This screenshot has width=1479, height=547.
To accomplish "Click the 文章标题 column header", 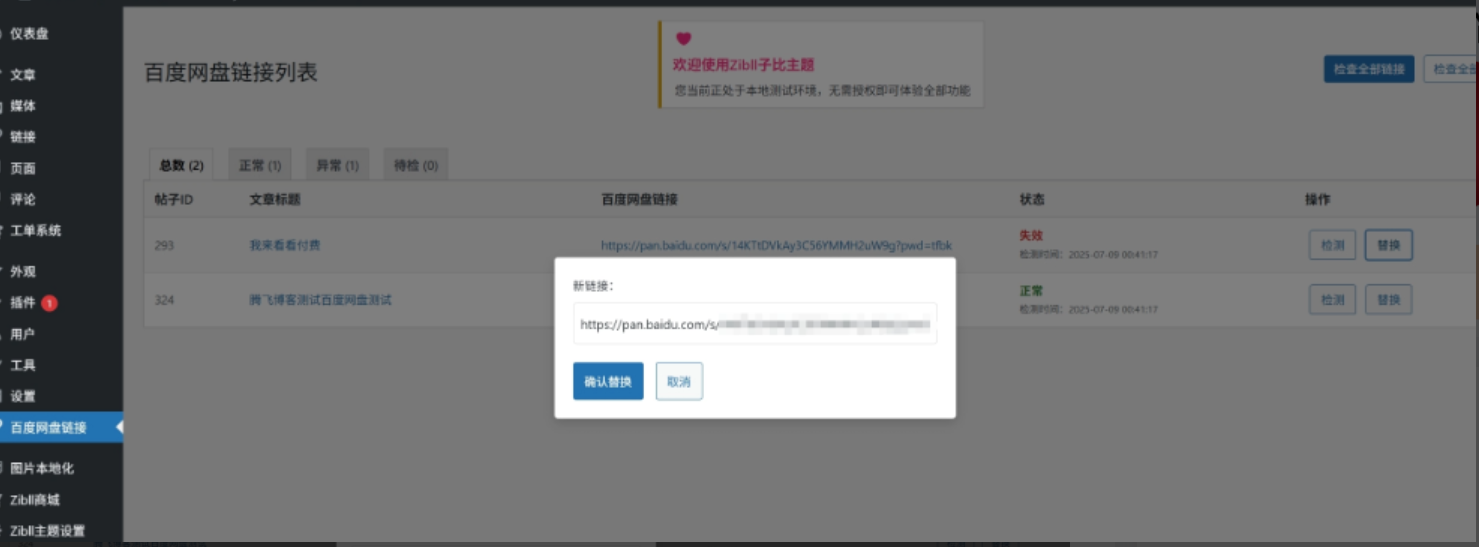I will click(275, 199).
